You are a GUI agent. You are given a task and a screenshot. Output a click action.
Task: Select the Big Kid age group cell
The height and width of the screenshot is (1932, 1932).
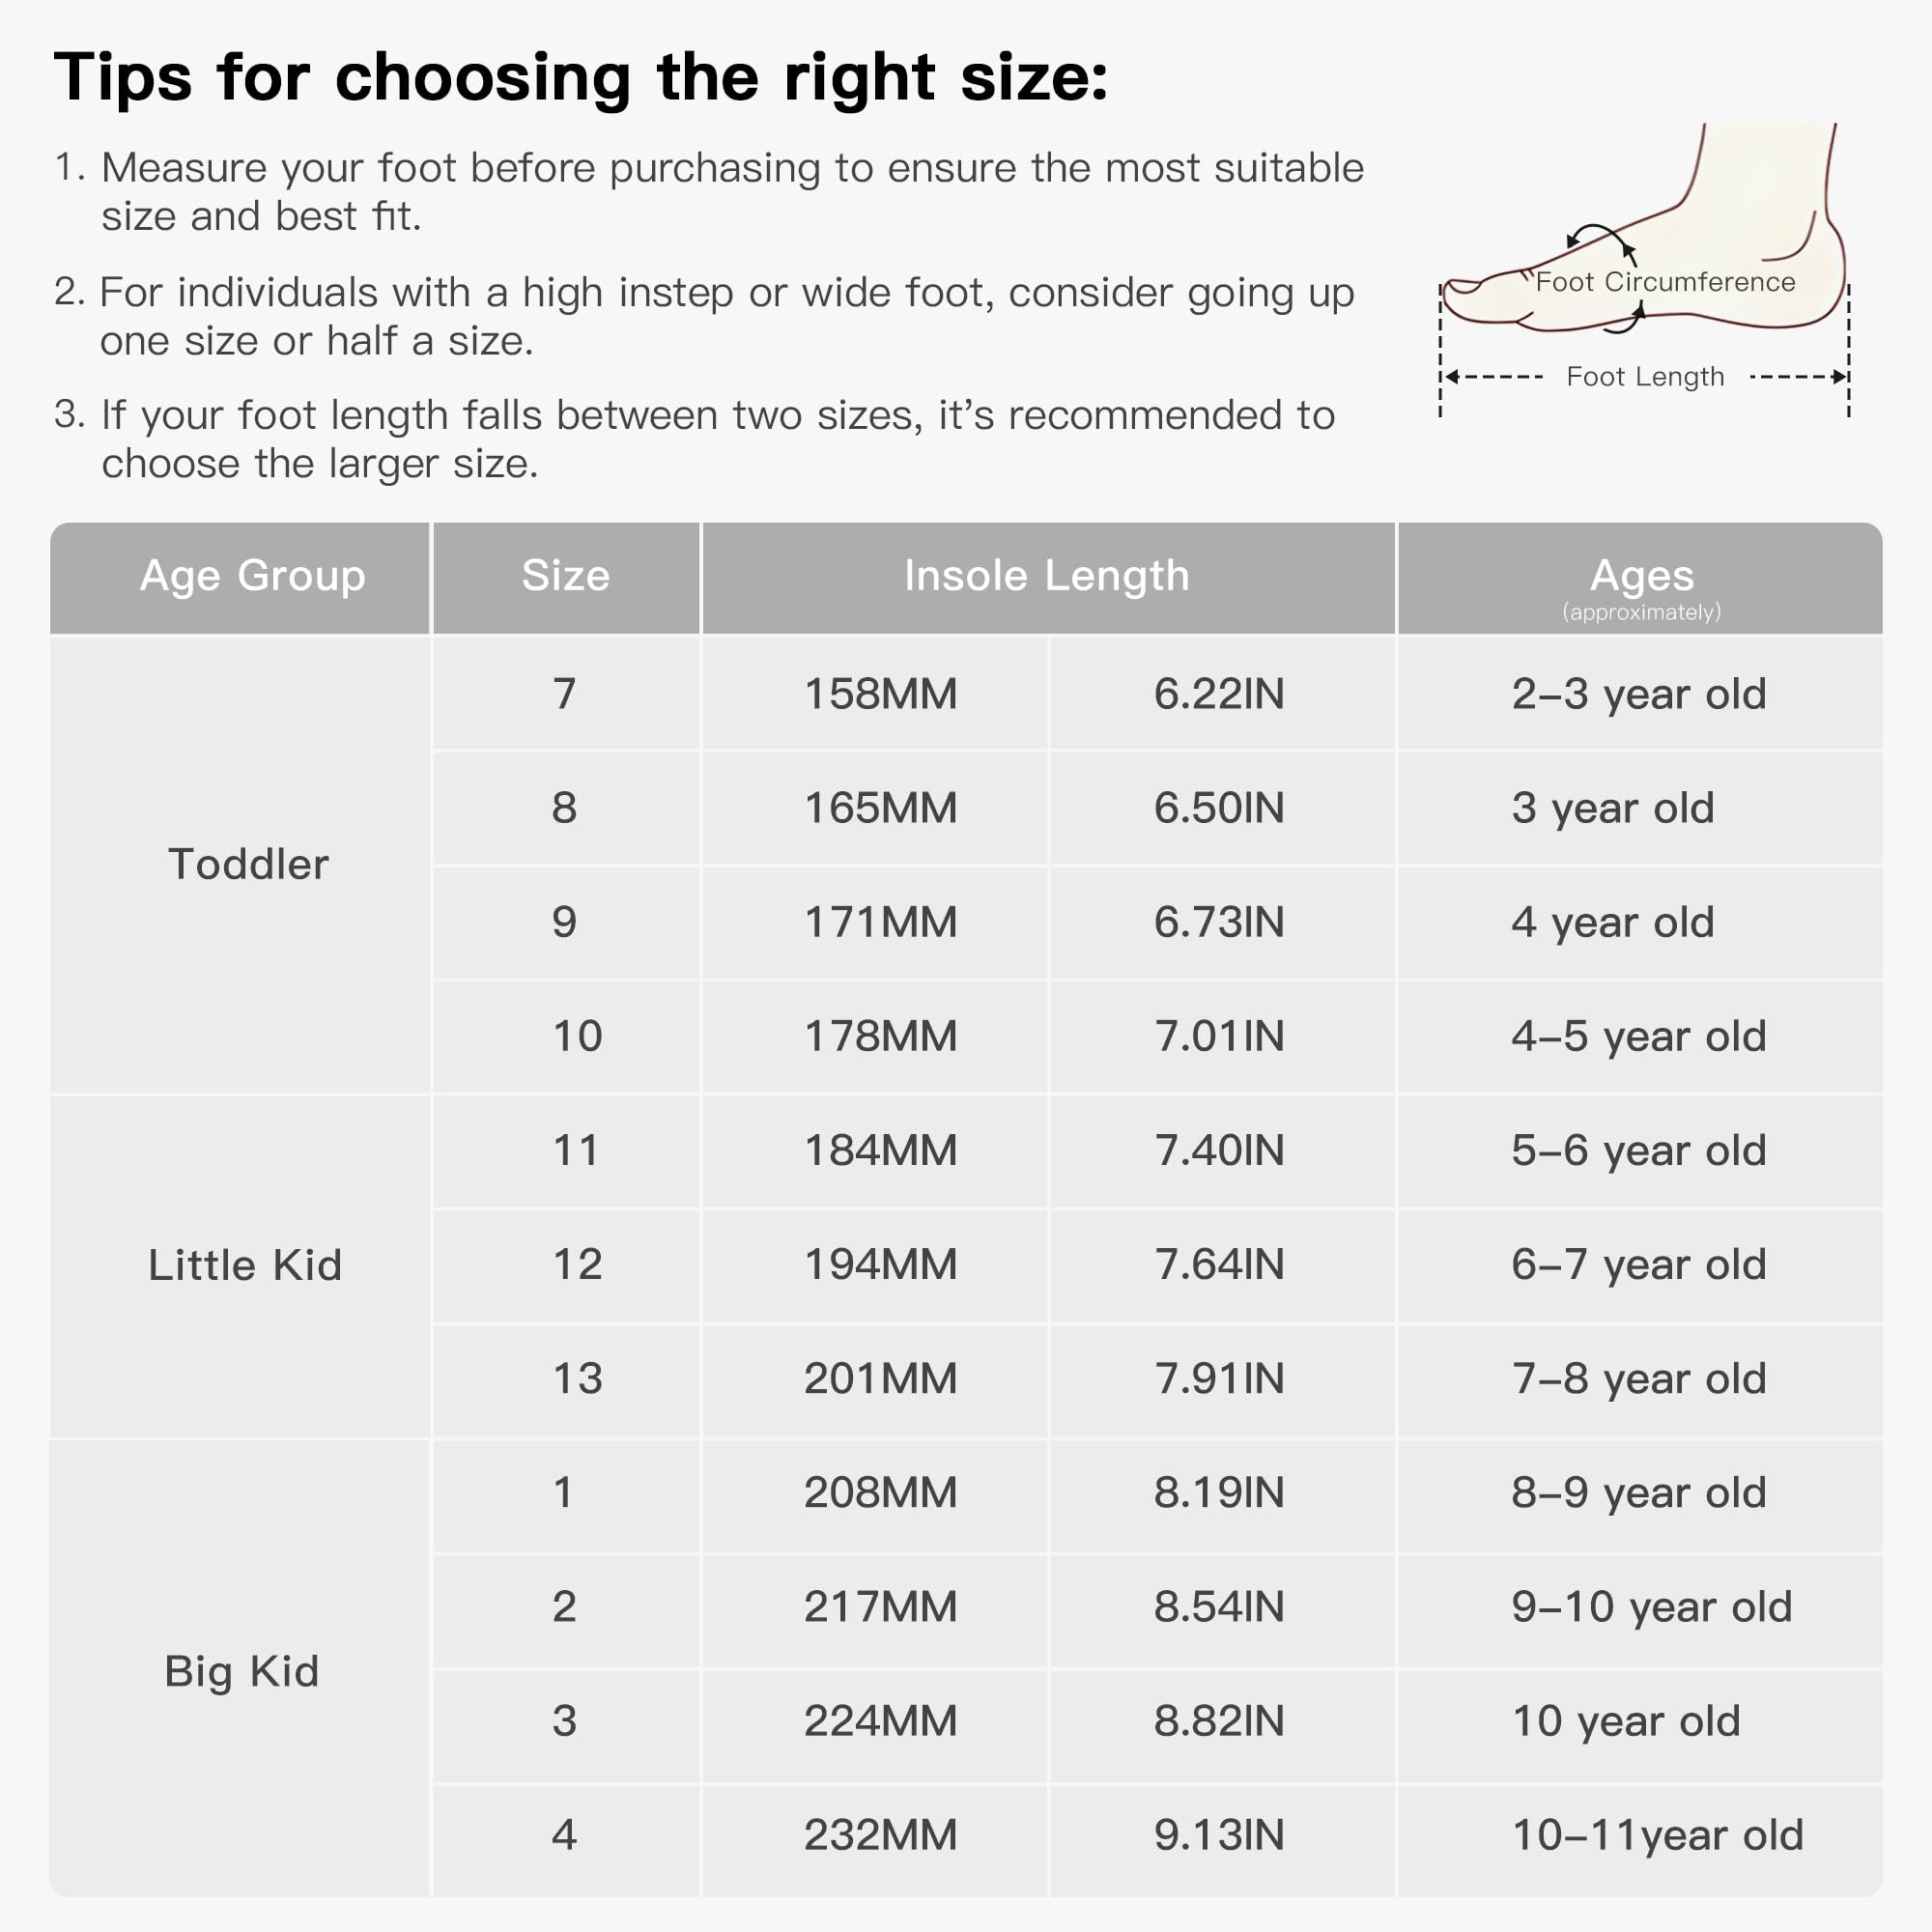(x=242, y=1671)
